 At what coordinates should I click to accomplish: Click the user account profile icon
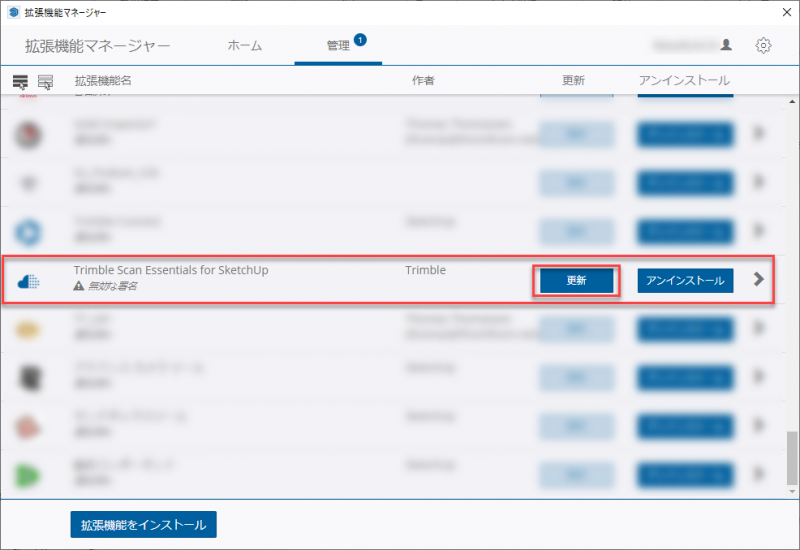pos(726,45)
